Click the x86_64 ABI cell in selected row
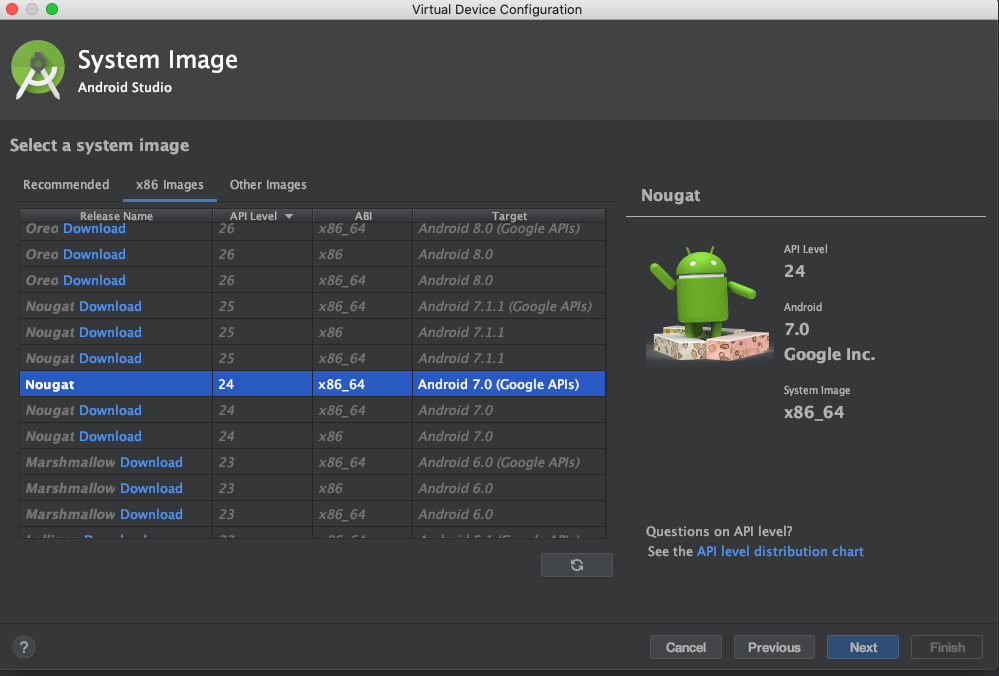 point(363,384)
